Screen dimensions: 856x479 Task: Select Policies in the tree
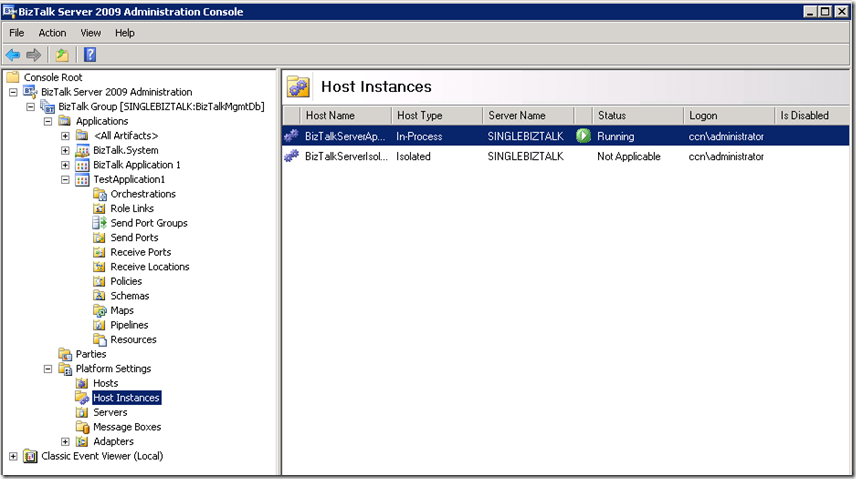pos(126,281)
